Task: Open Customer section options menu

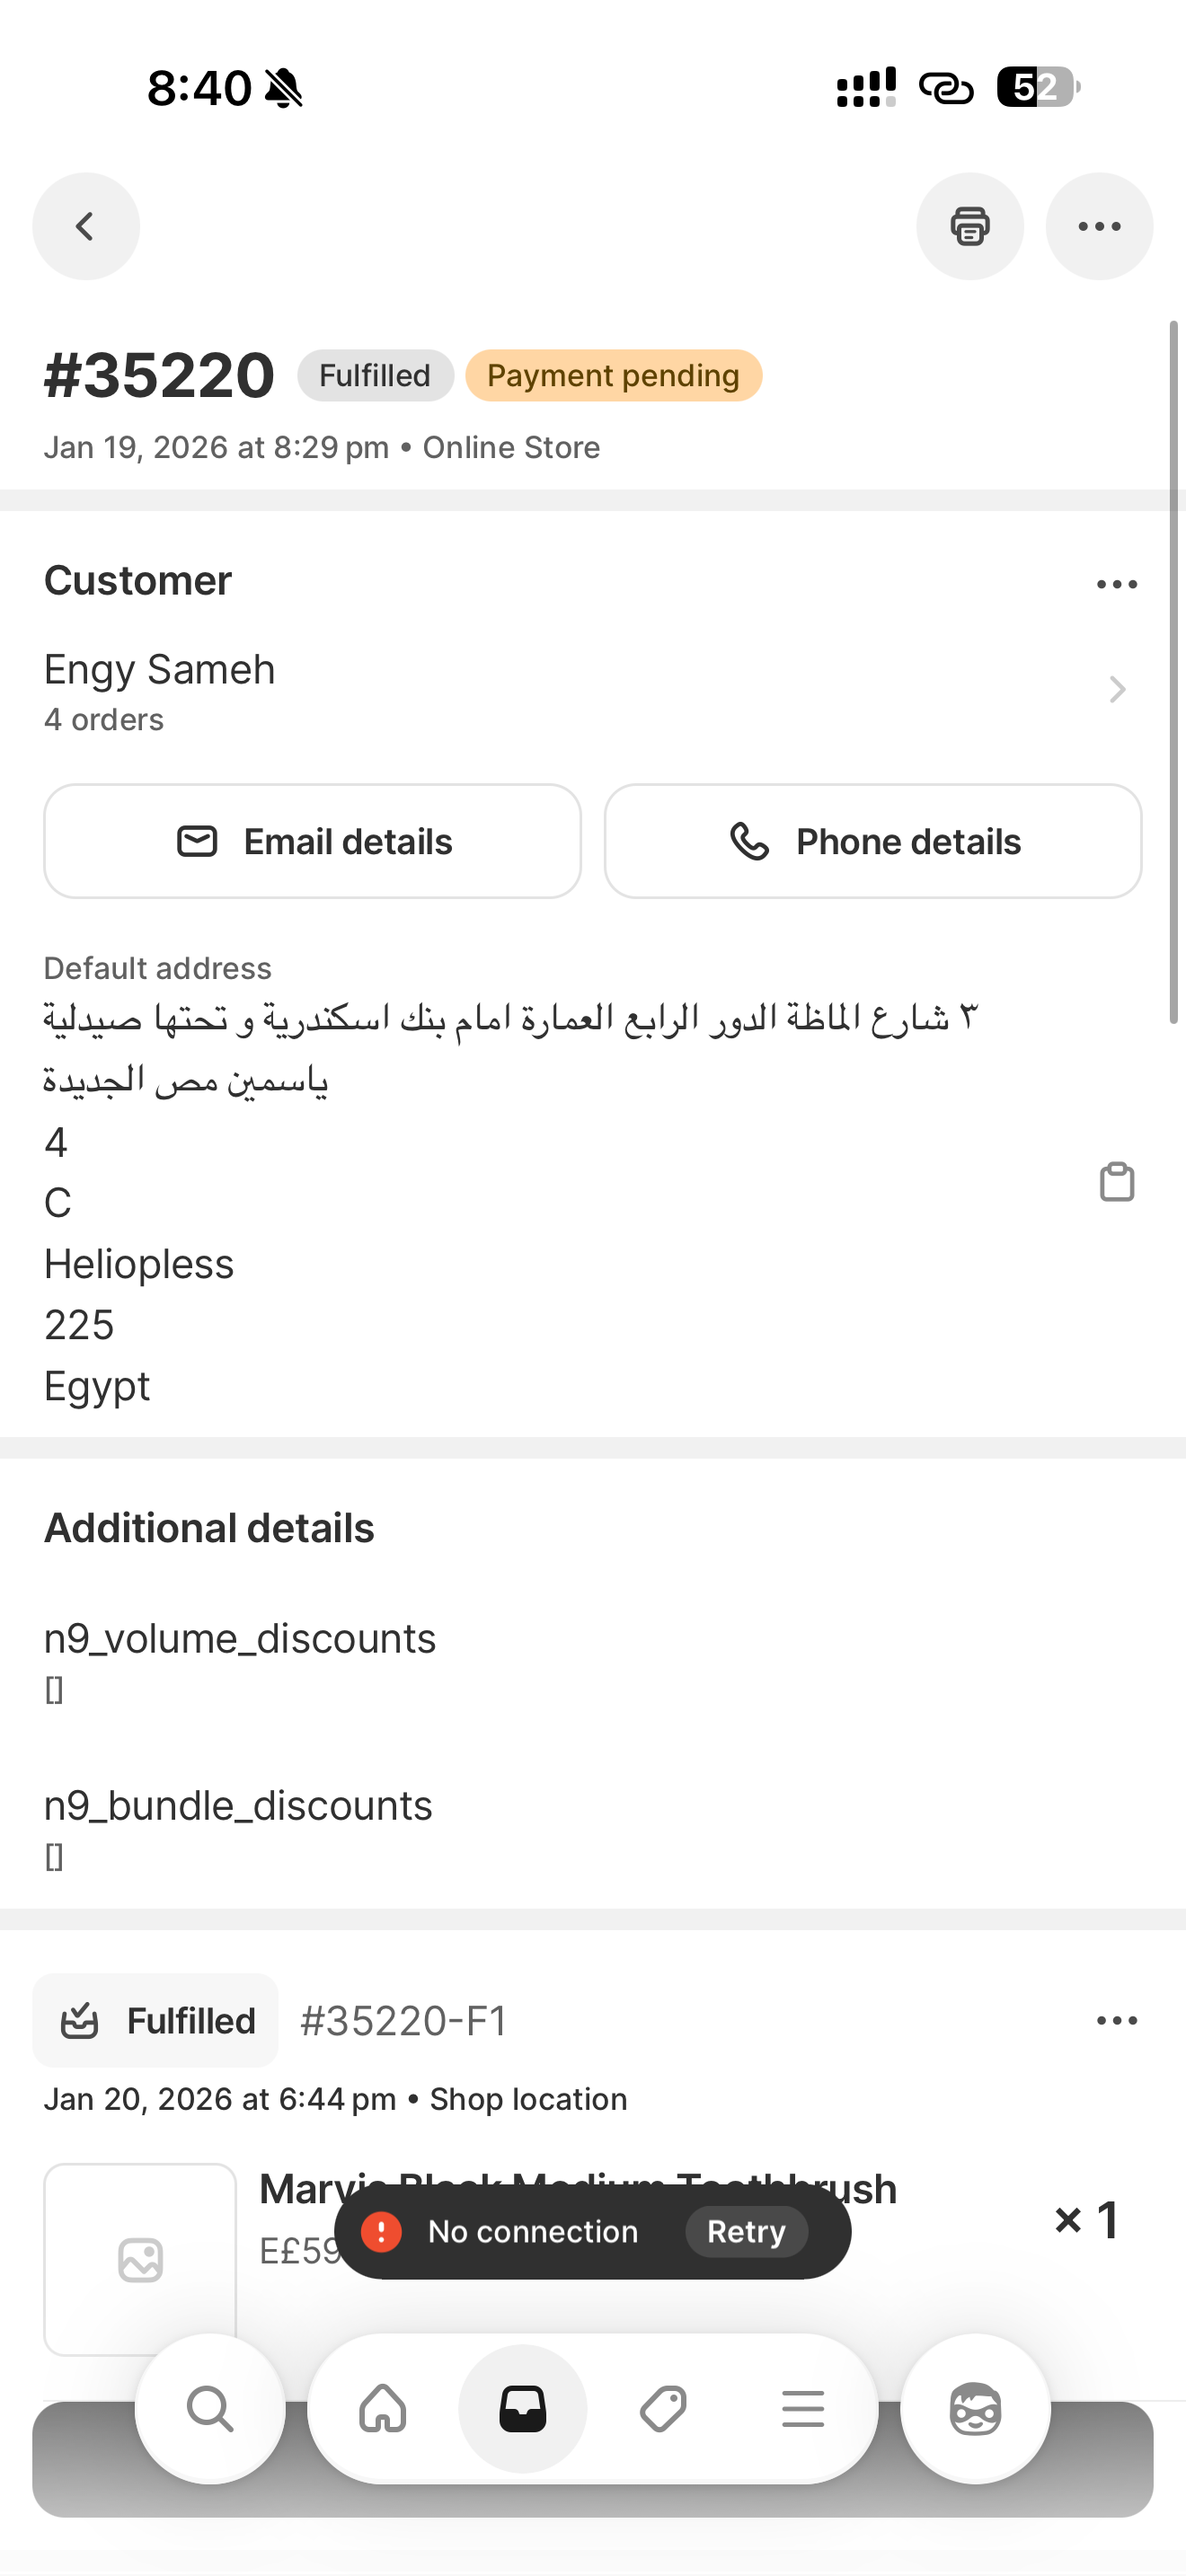Action: [1116, 584]
